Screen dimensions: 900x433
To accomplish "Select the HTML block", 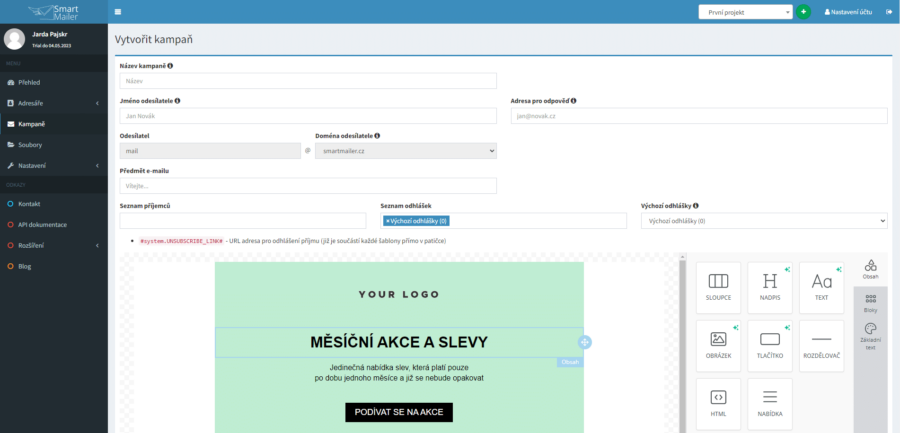I will pyautogui.click(x=718, y=404).
